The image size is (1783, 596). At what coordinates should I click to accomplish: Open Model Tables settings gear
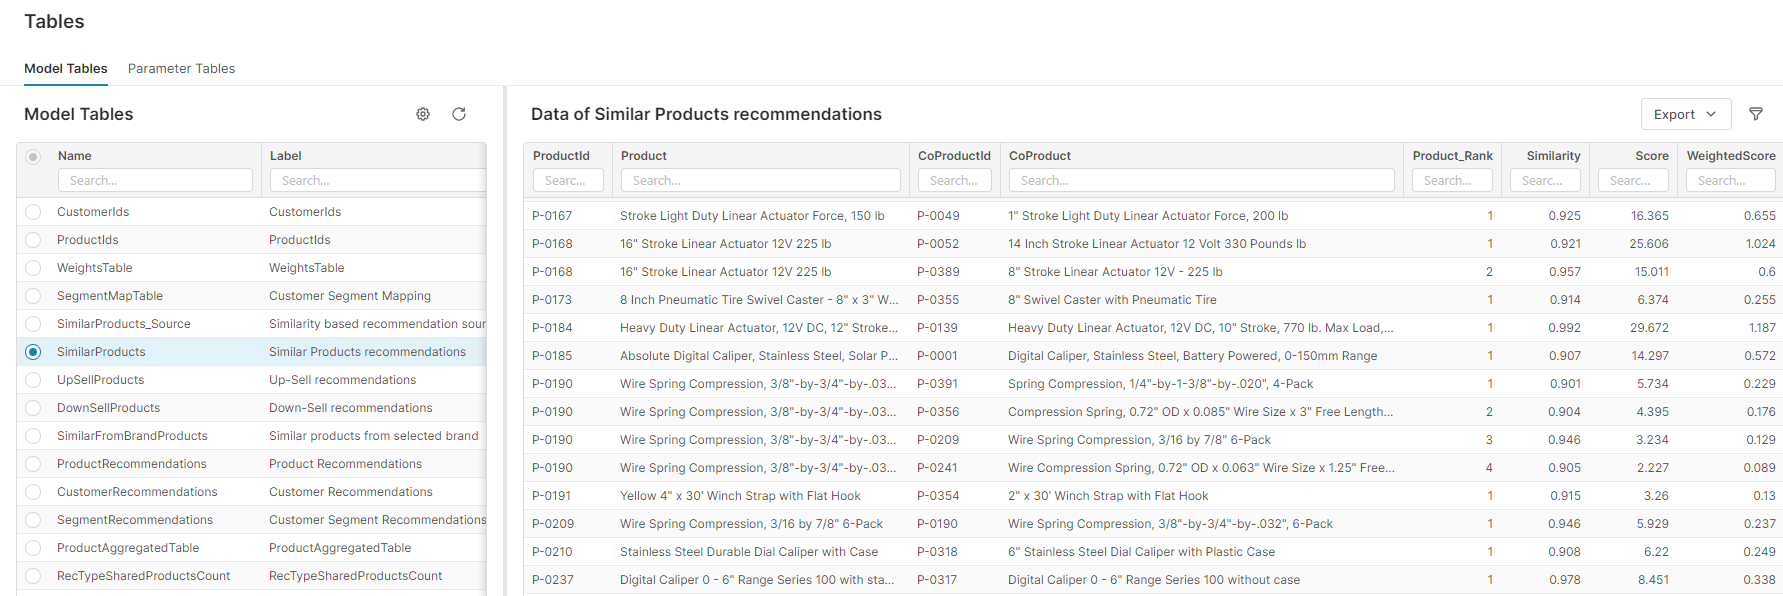423,114
